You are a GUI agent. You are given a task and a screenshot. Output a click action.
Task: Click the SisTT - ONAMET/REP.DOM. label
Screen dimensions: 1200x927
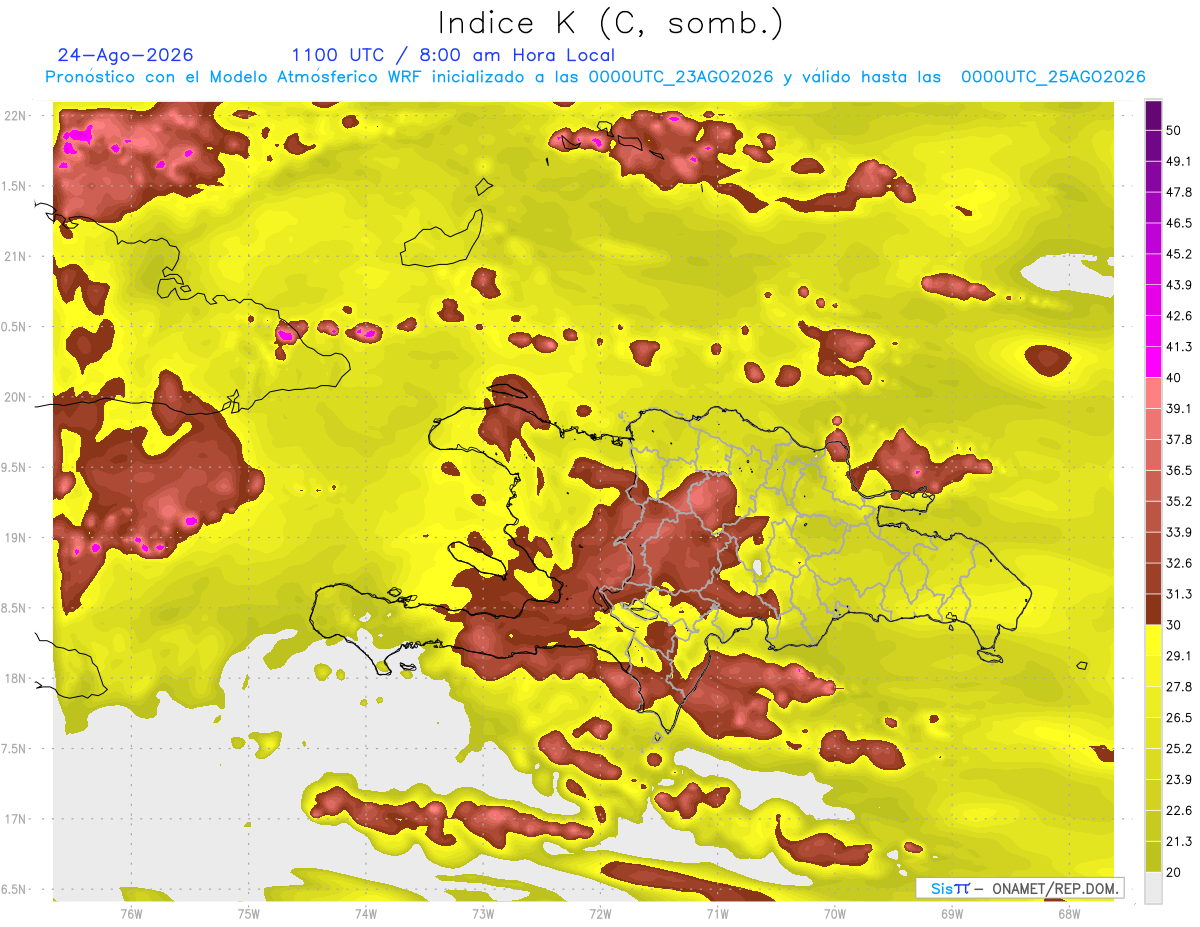point(1020,888)
